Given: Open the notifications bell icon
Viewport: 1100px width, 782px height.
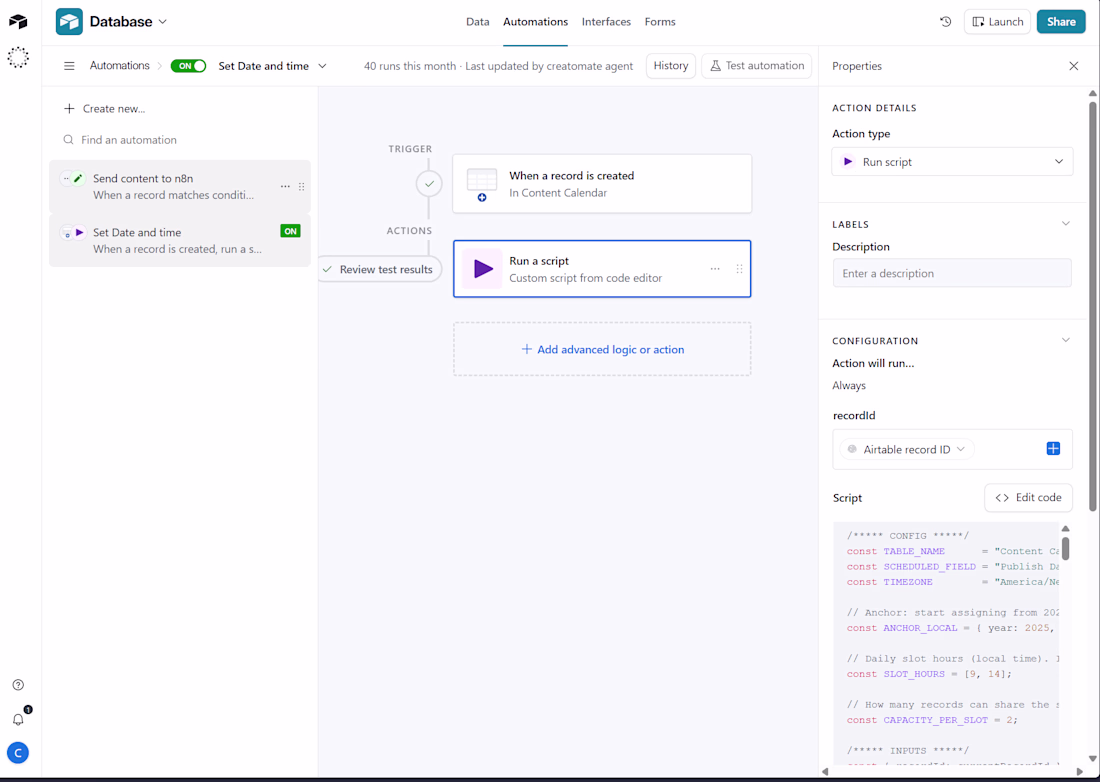Looking at the screenshot, I should coord(19,719).
